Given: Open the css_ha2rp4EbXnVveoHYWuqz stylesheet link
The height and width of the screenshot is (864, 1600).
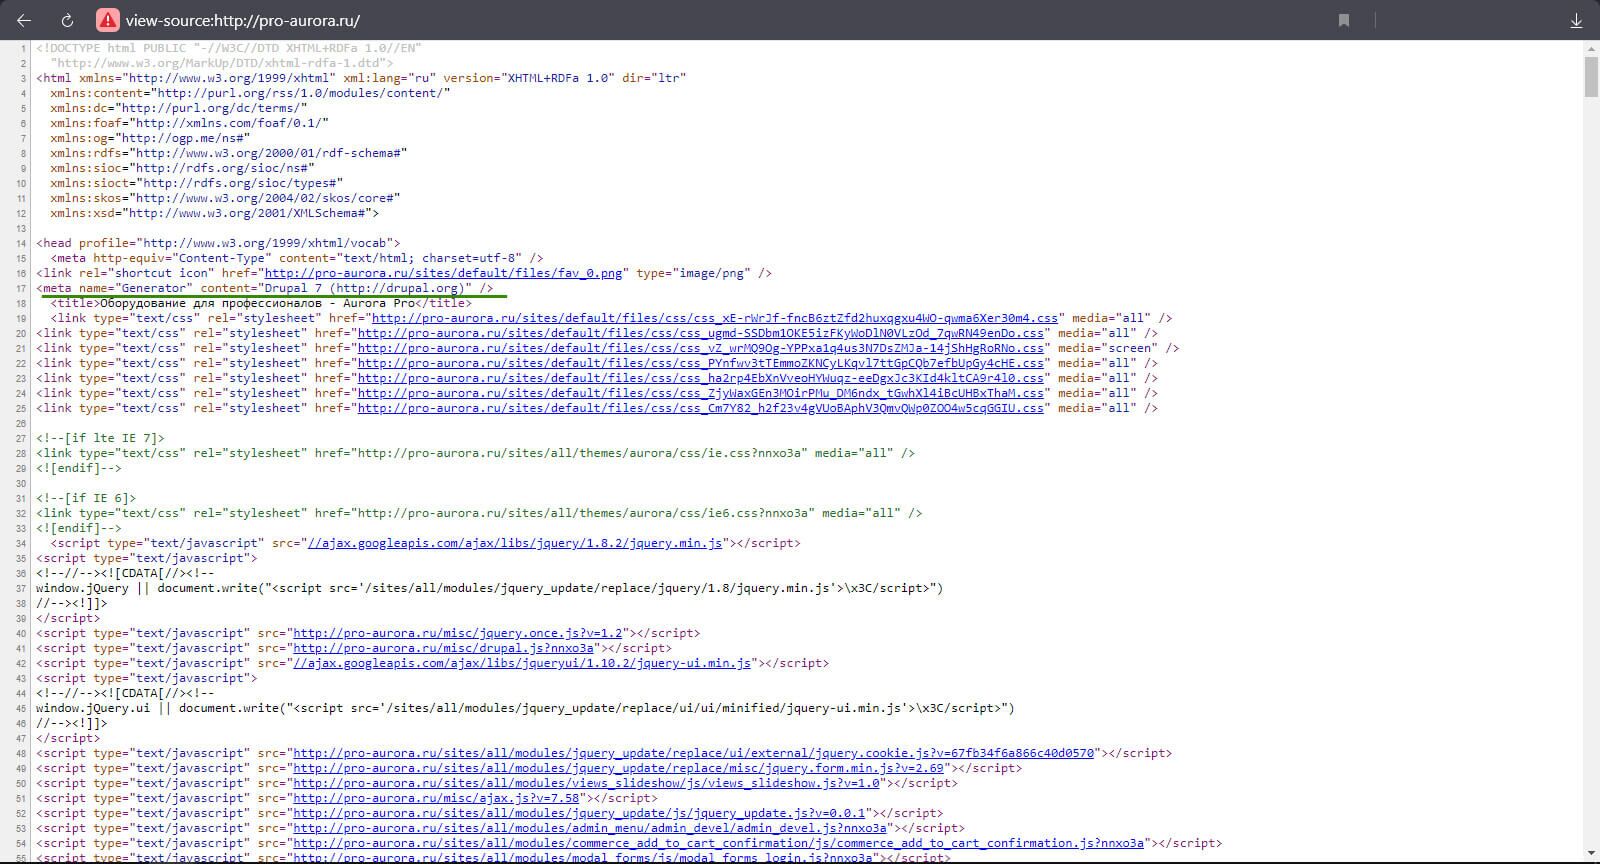Looking at the screenshot, I should point(700,378).
